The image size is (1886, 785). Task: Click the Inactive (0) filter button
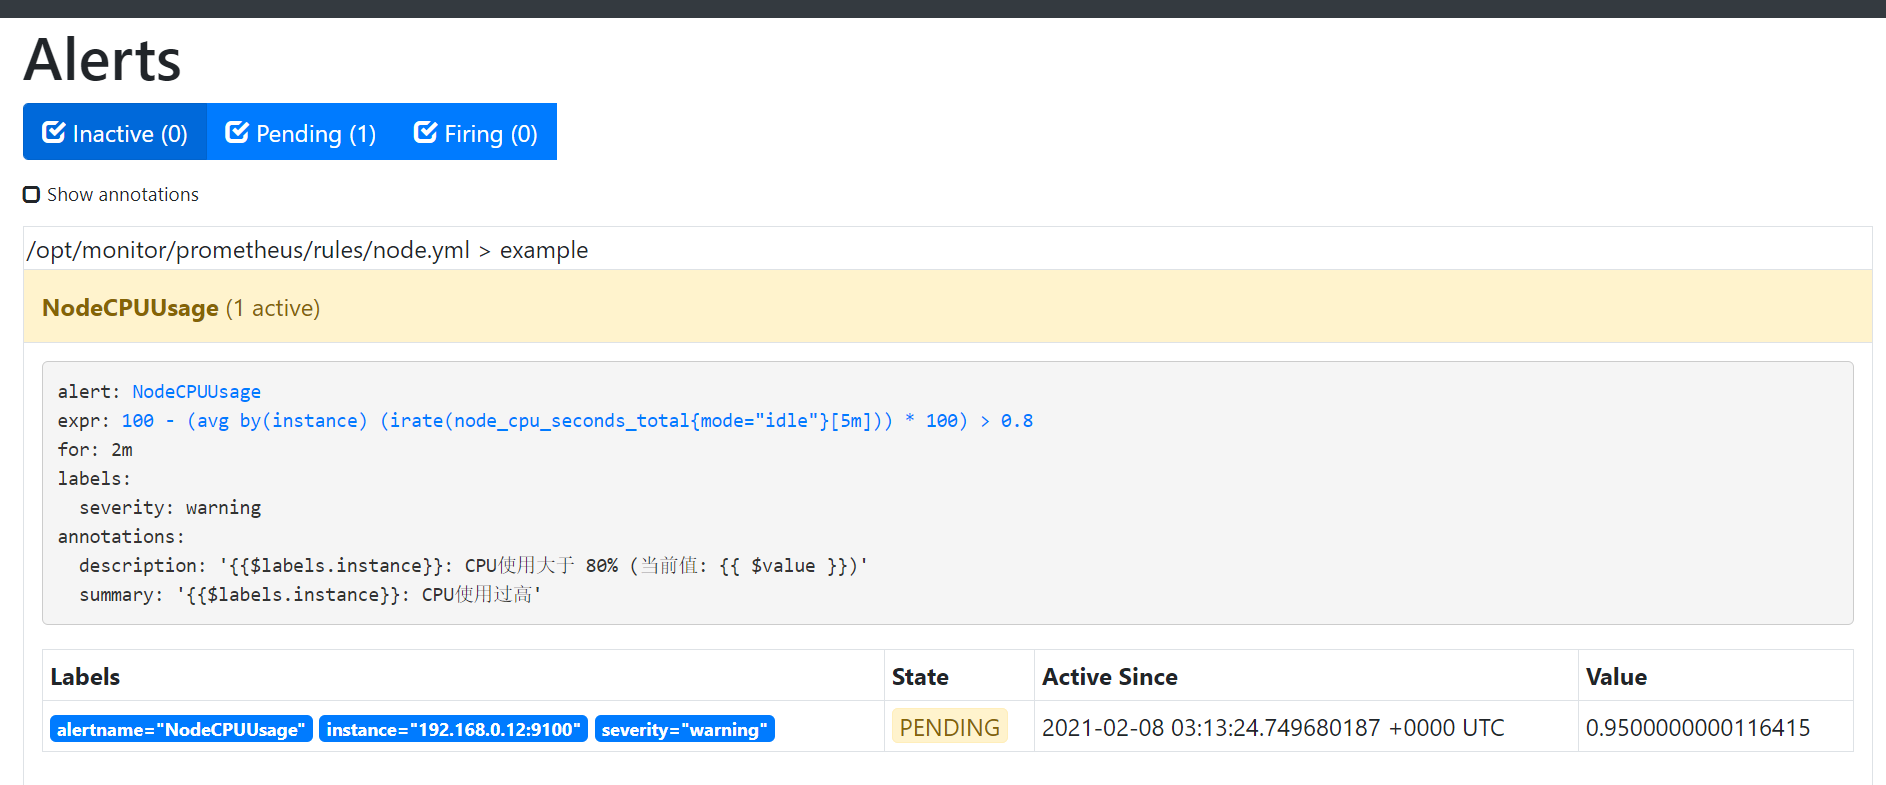(115, 132)
